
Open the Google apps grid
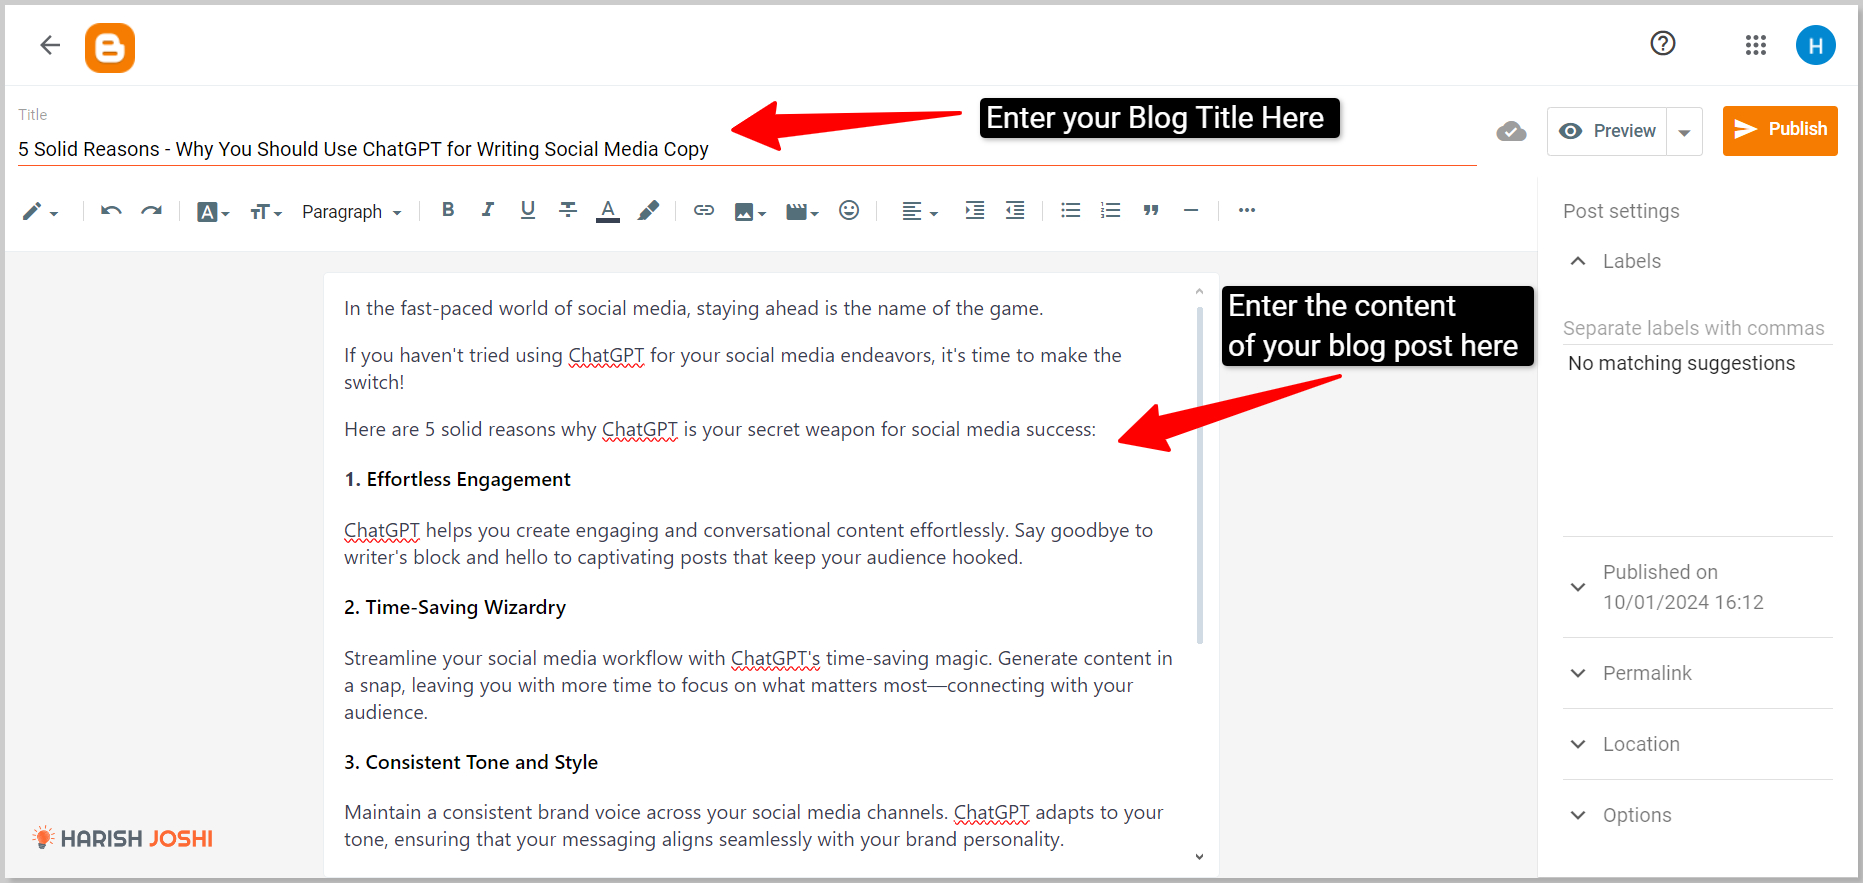coord(1756,45)
